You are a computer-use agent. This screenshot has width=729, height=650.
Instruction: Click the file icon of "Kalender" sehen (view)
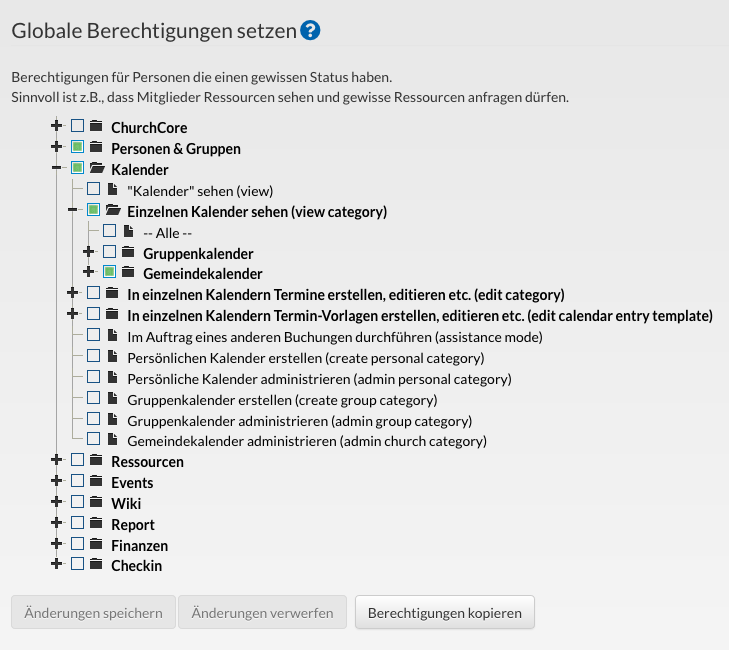coord(112,189)
